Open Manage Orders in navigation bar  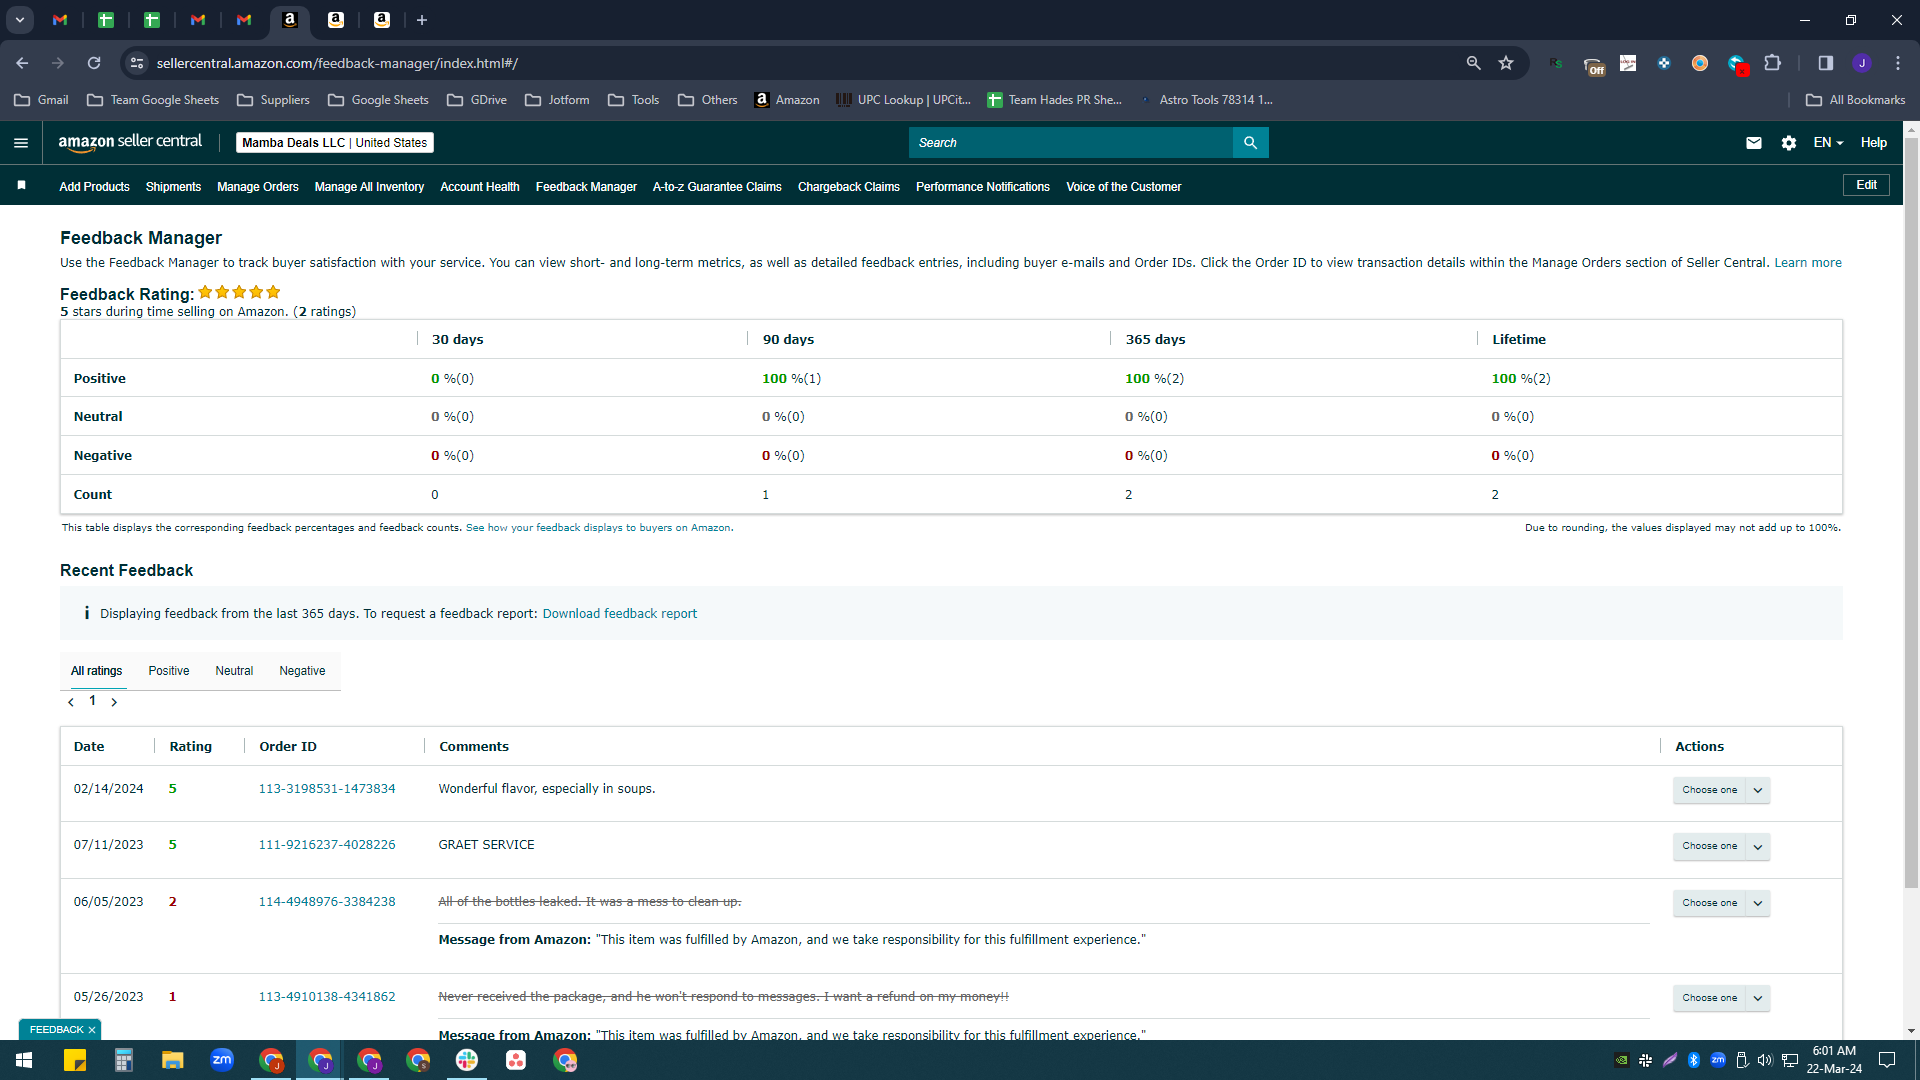point(258,187)
